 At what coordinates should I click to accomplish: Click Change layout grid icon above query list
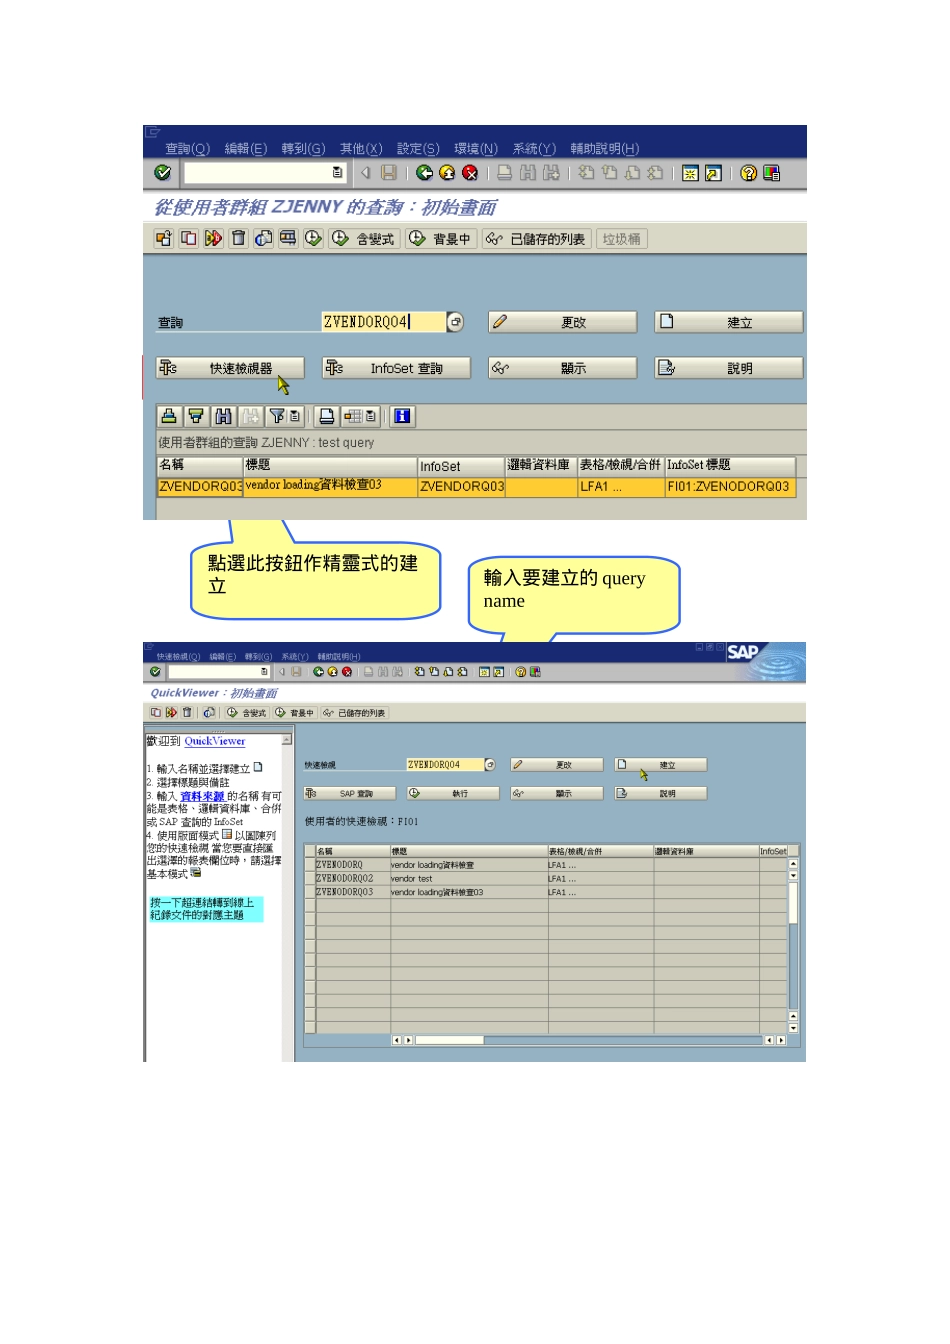(x=353, y=416)
